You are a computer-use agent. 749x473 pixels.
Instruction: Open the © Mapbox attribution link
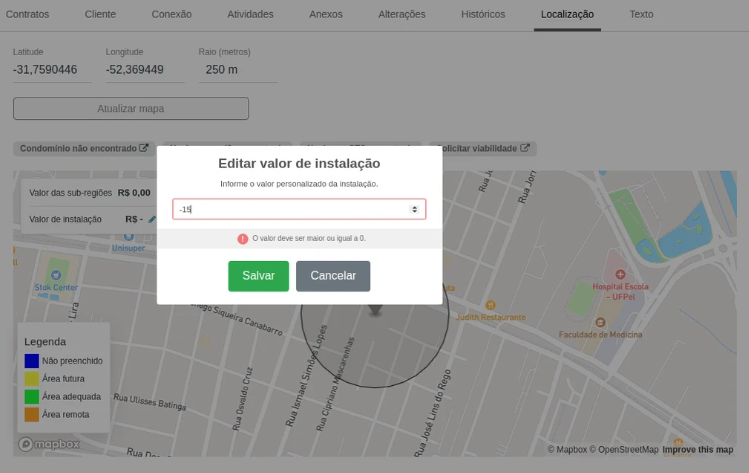click(x=567, y=450)
